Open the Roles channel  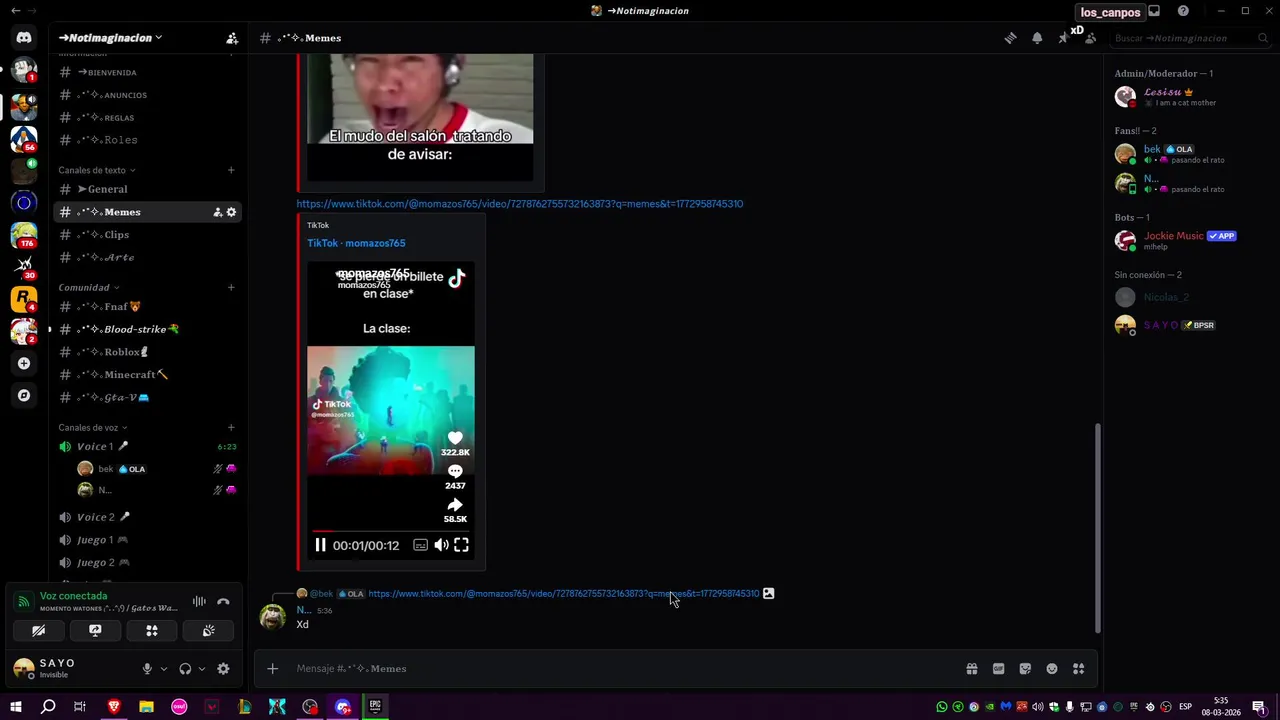[147, 140]
